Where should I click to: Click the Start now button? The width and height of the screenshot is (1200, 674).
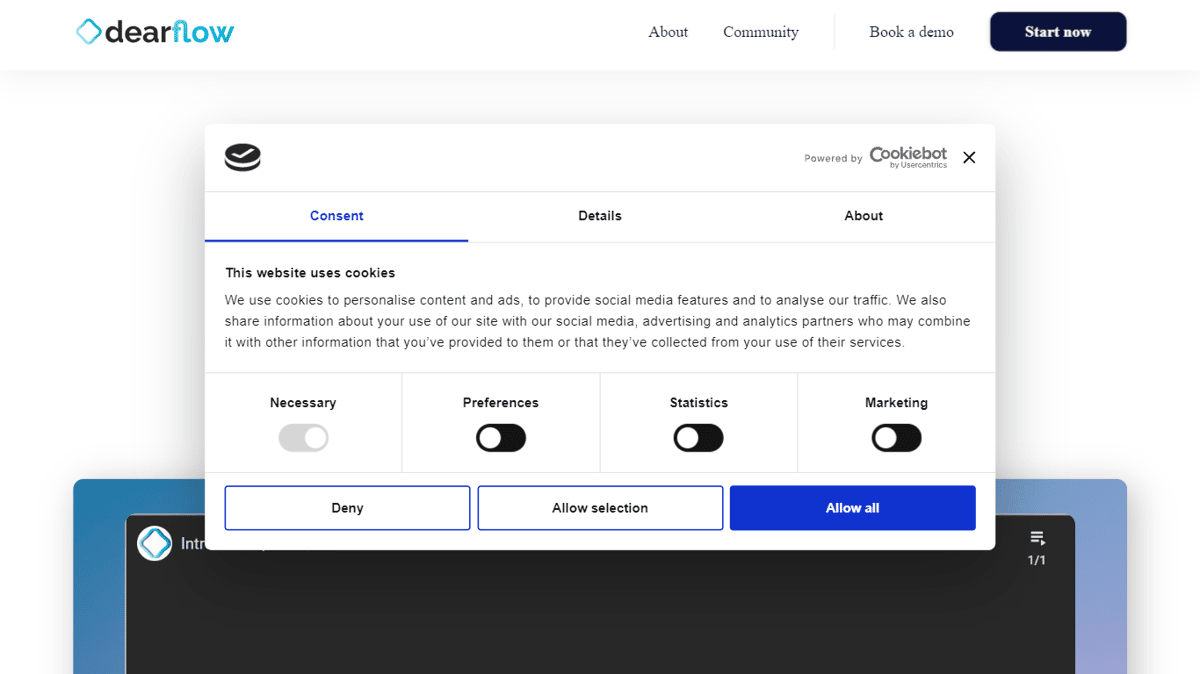(1058, 32)
